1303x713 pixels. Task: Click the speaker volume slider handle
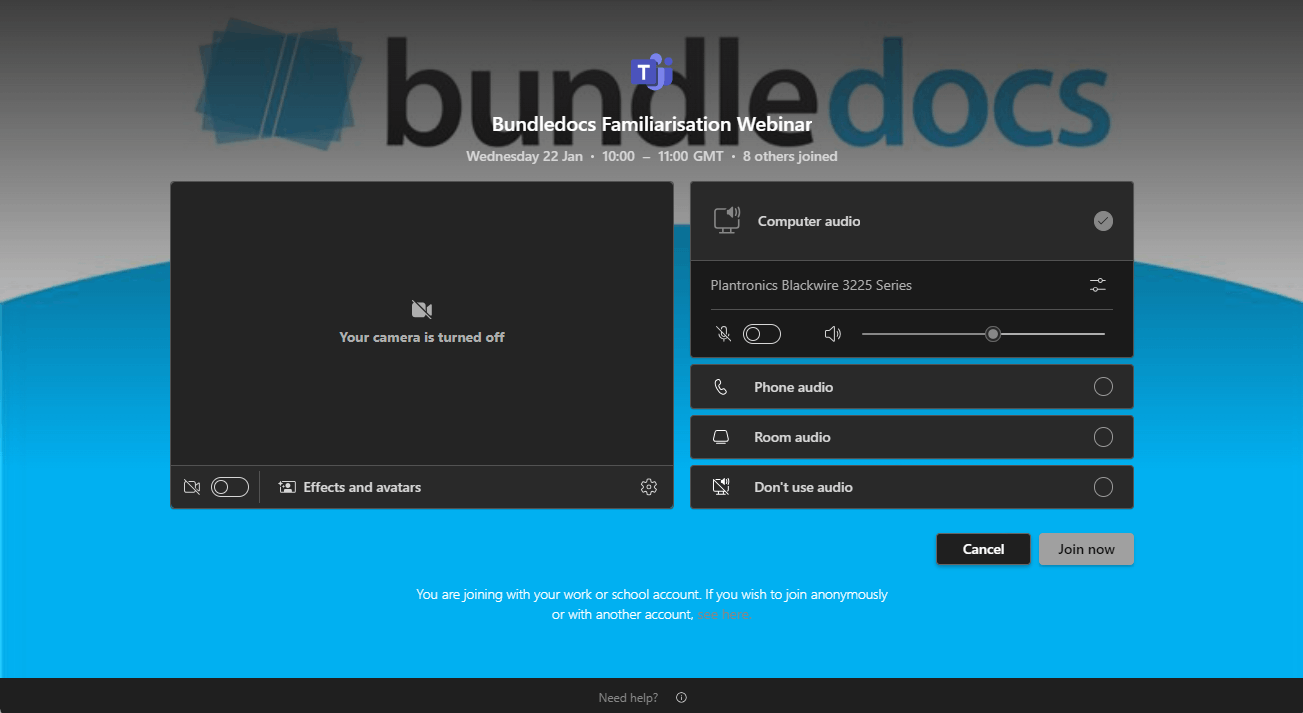point(993,334)
